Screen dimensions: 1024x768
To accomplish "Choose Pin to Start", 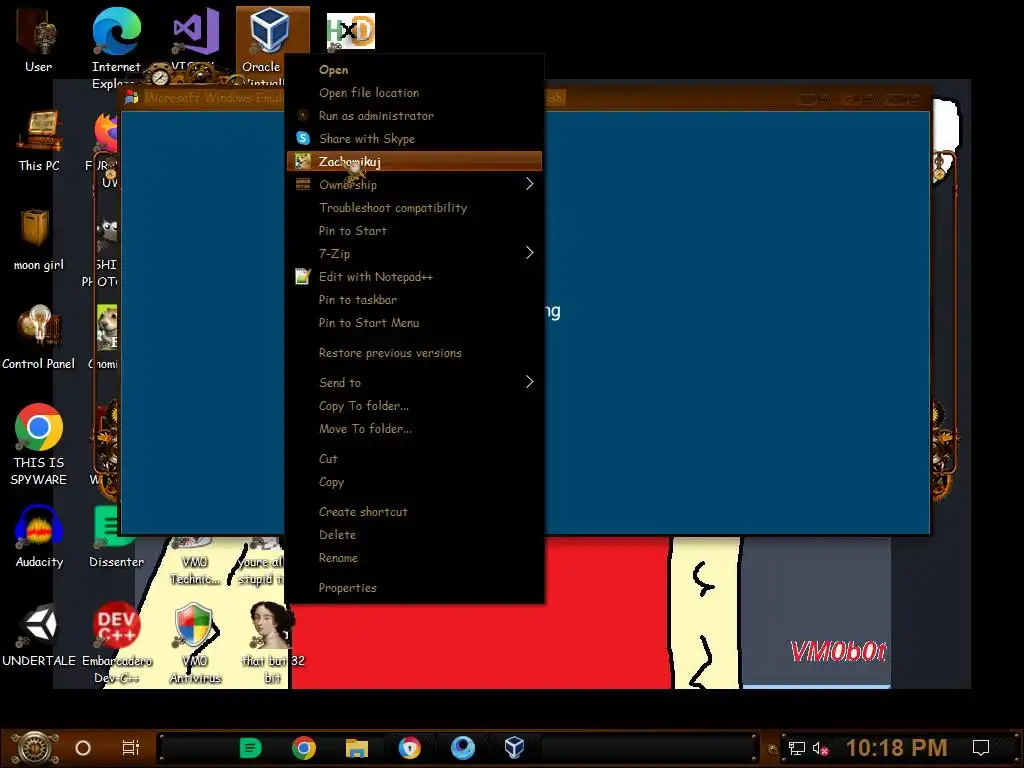I will tap(414, 231).
